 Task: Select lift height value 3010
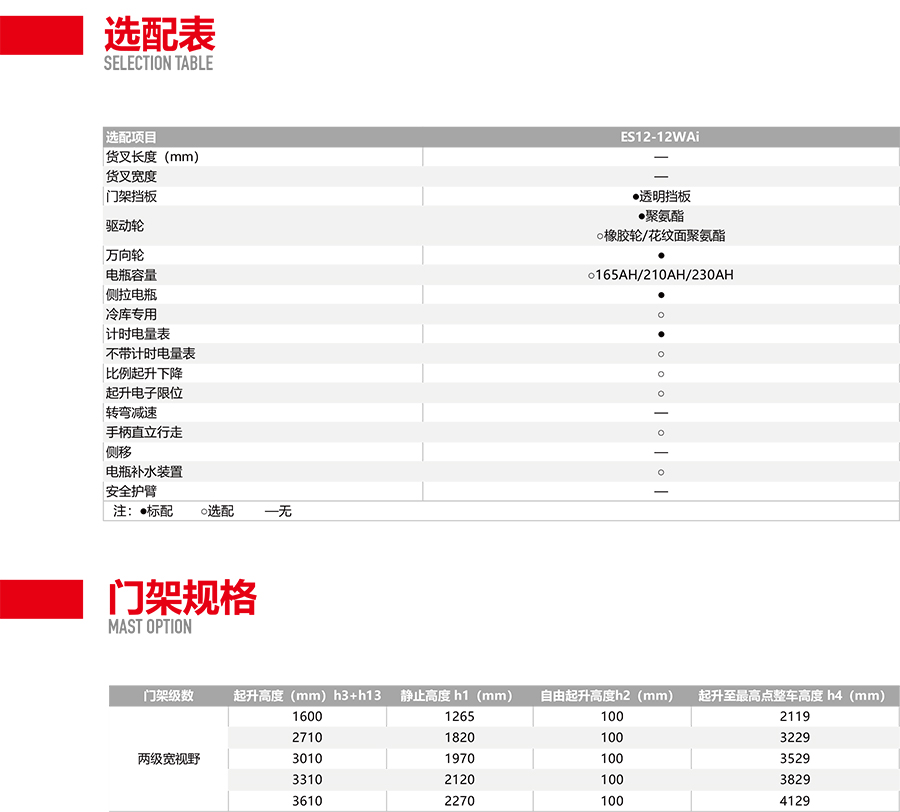pyautogui.click(x=307, y=759)
